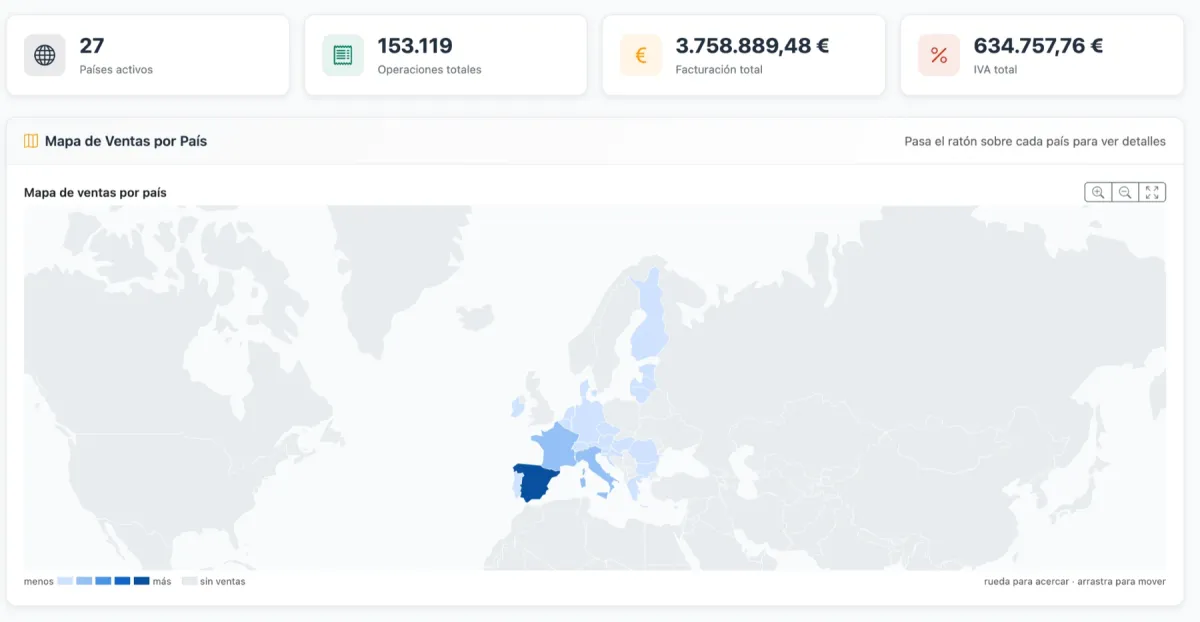Image resolution: width=1200 pixels, height=622 pixels.
Task: Click the 634.757,76 € IVA total
Action: click(x=1038, y=45)
